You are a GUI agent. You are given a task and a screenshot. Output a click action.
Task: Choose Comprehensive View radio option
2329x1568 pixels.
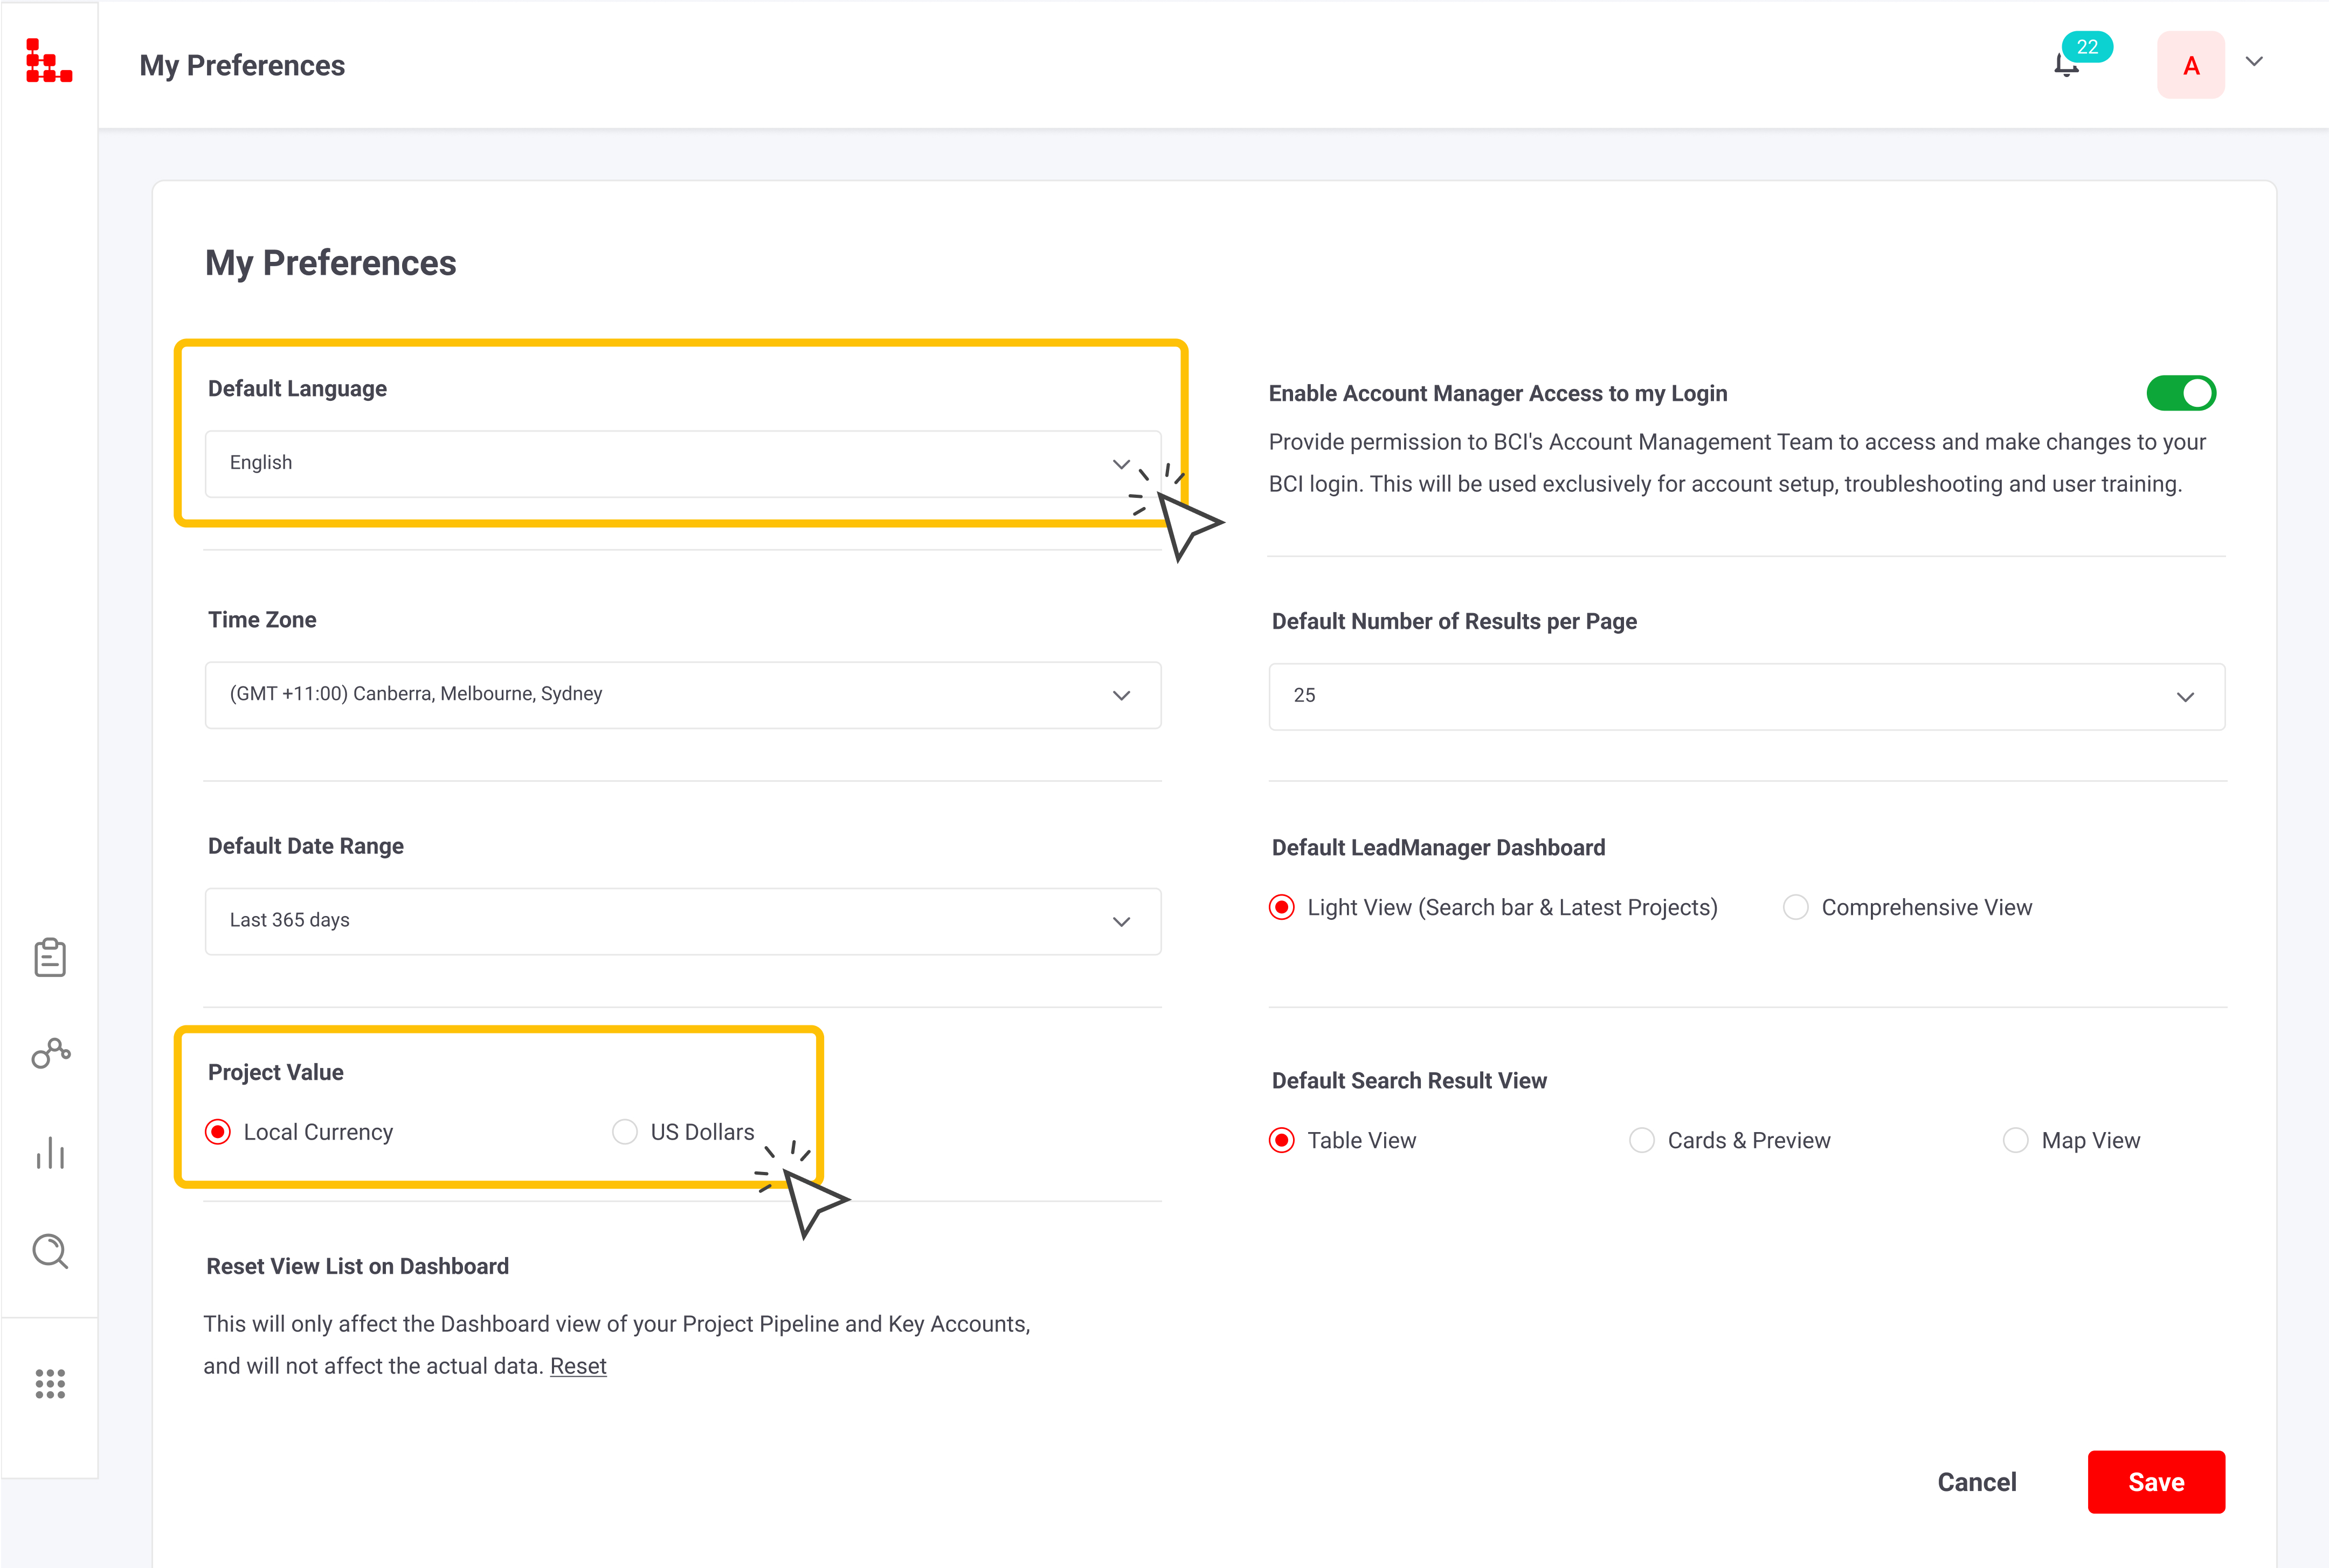(x=1796, y=907)
